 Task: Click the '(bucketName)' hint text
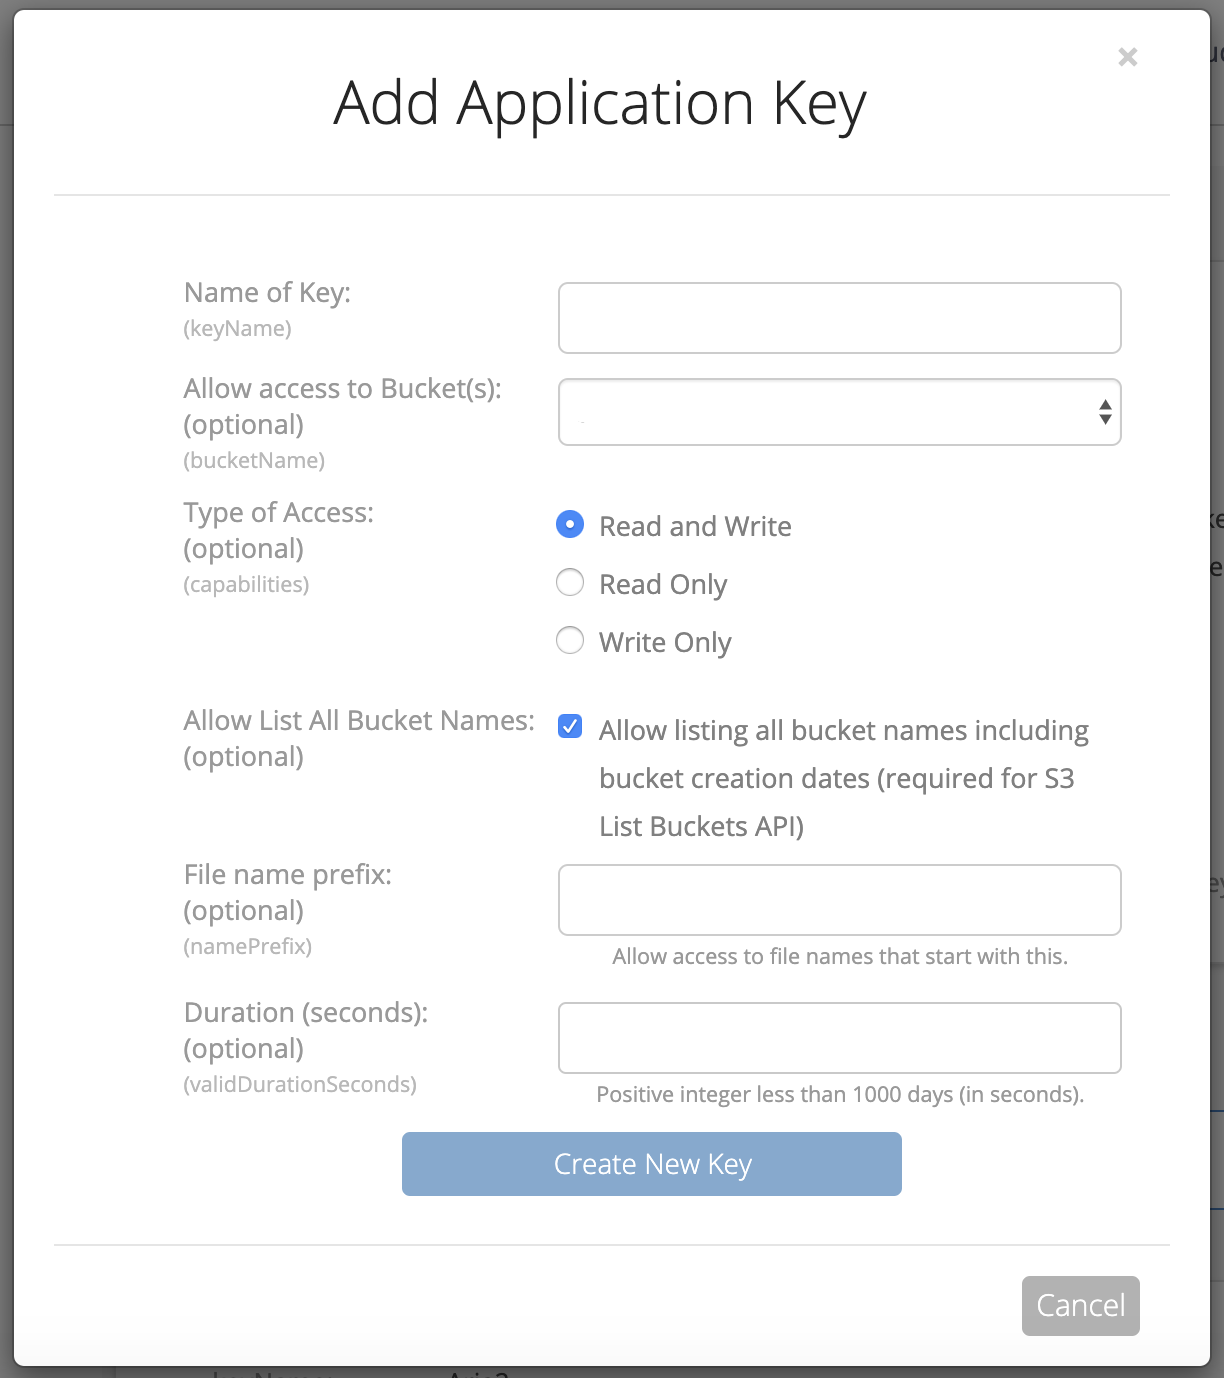coord(255,460)
